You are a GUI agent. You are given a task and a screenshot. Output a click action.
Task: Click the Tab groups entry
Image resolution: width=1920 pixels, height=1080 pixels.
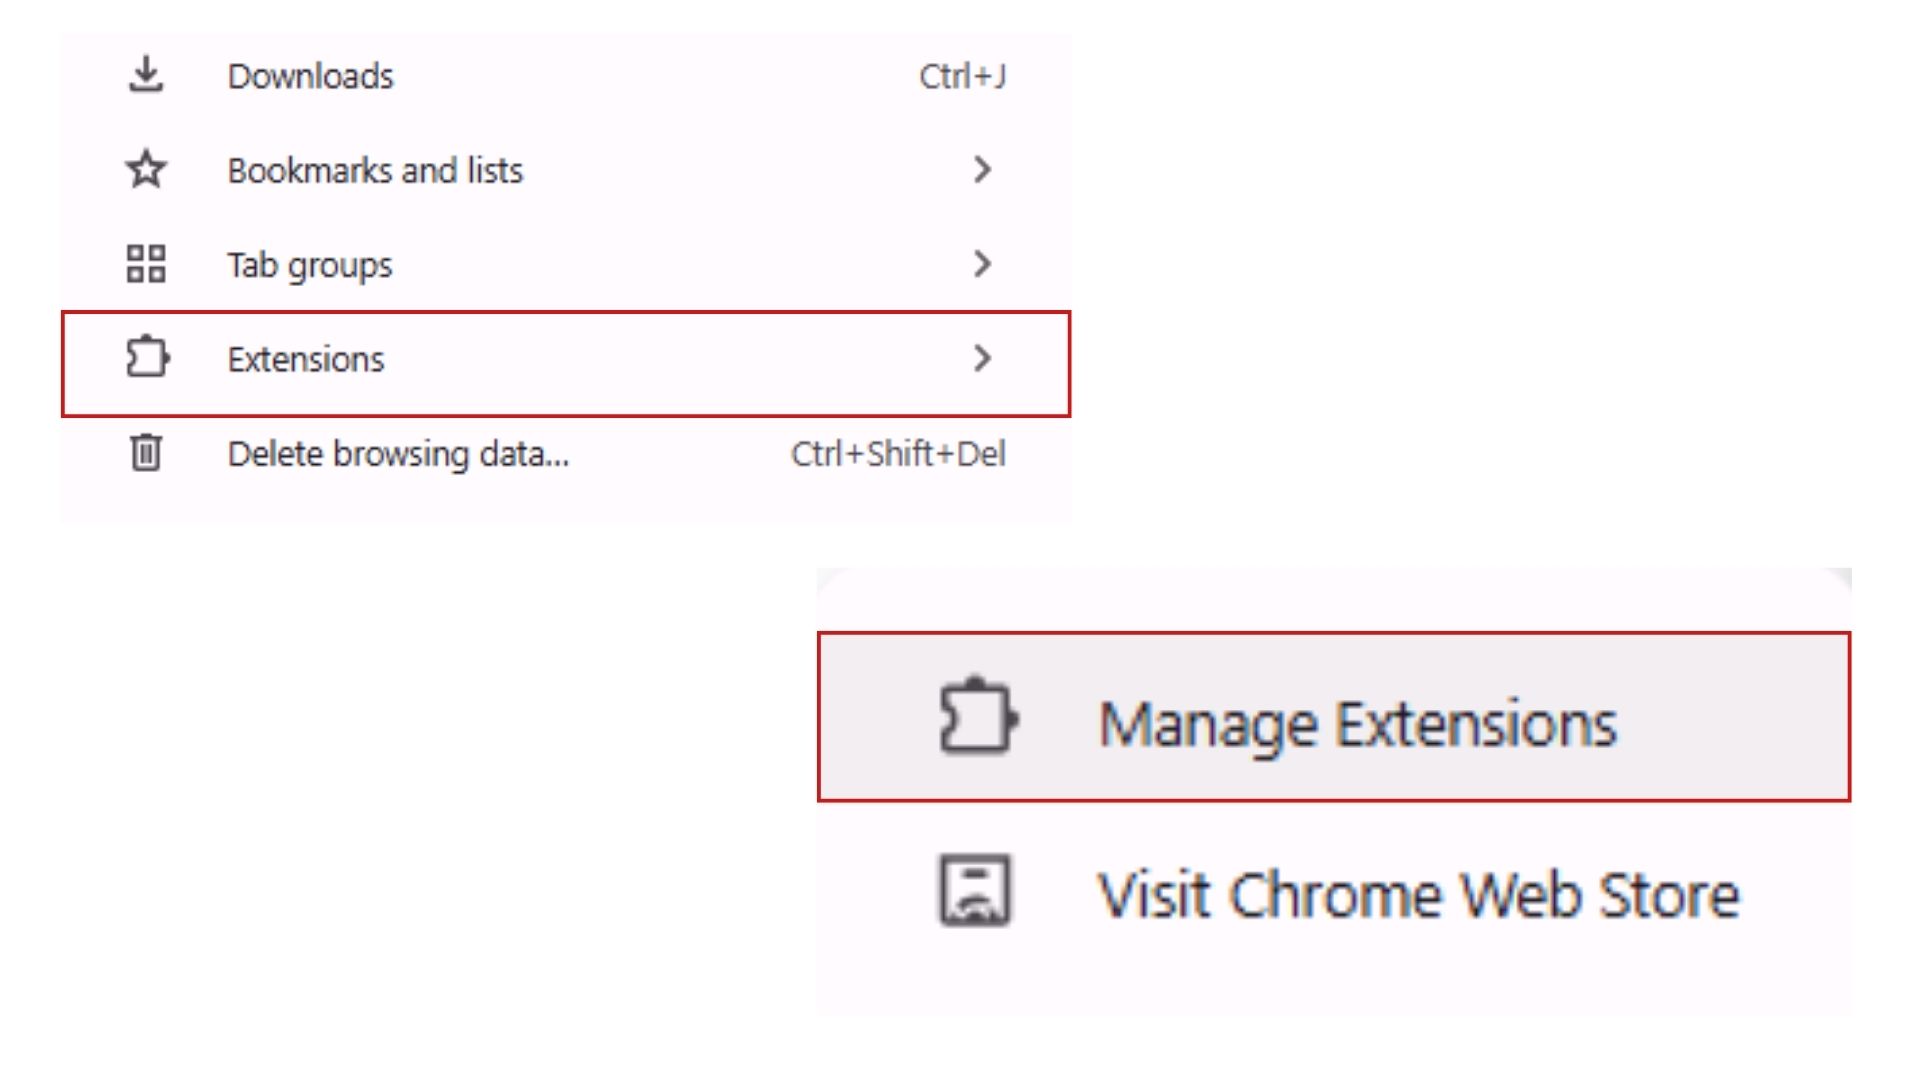[309, 264]
